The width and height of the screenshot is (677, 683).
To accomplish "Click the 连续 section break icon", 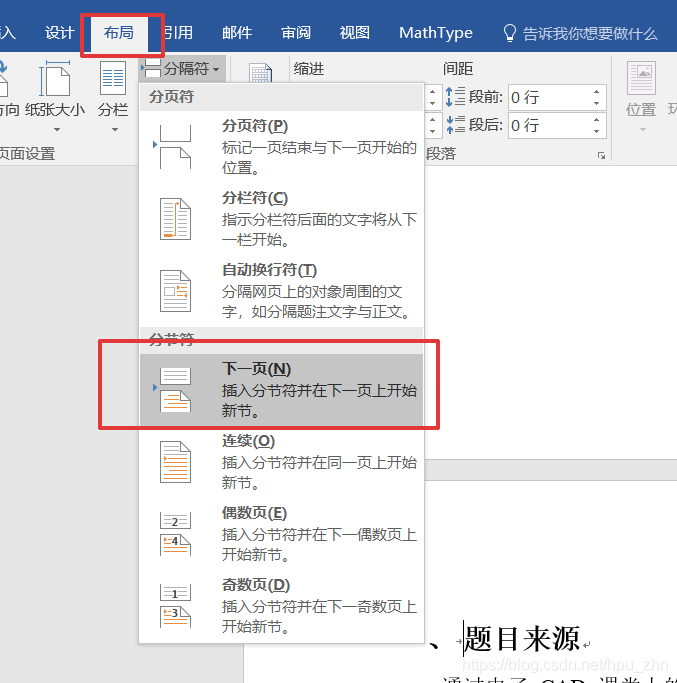I will (175, 462).
